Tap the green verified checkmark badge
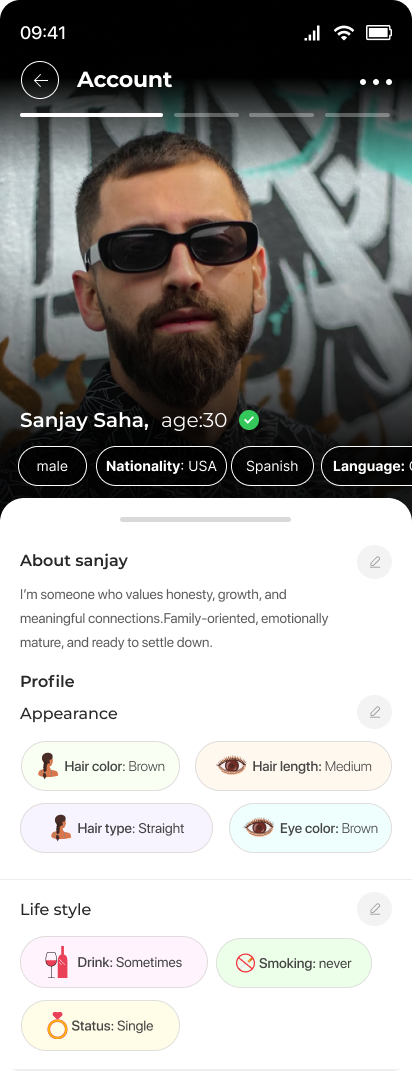The width and height of the screenshot is (412, 1071). (249, 420)
